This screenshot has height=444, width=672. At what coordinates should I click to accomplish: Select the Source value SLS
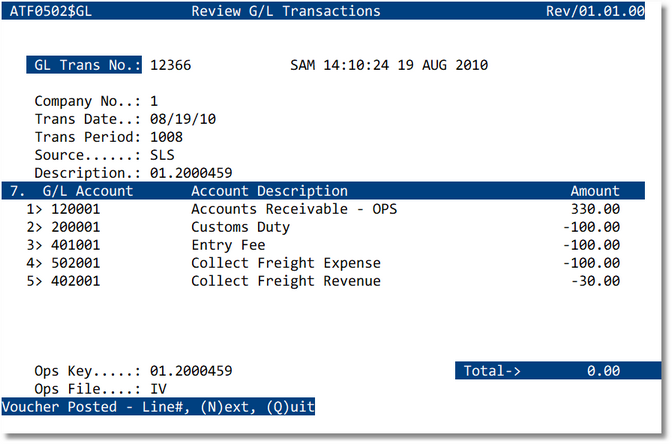tap(162, 155)
